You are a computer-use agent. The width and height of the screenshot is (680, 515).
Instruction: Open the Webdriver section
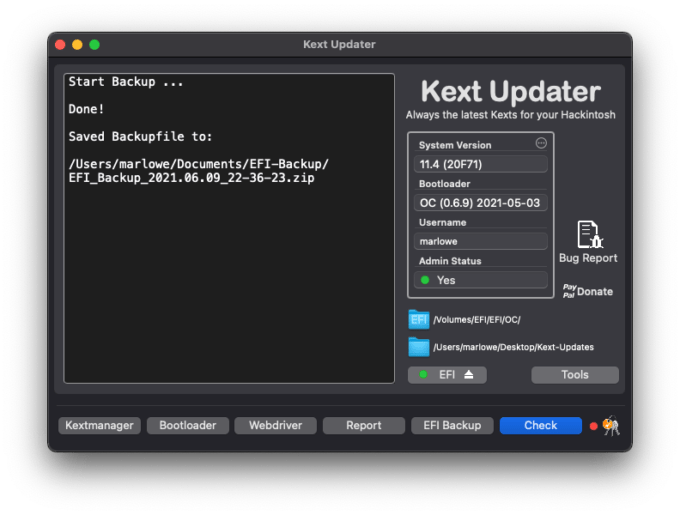[275, 425]
